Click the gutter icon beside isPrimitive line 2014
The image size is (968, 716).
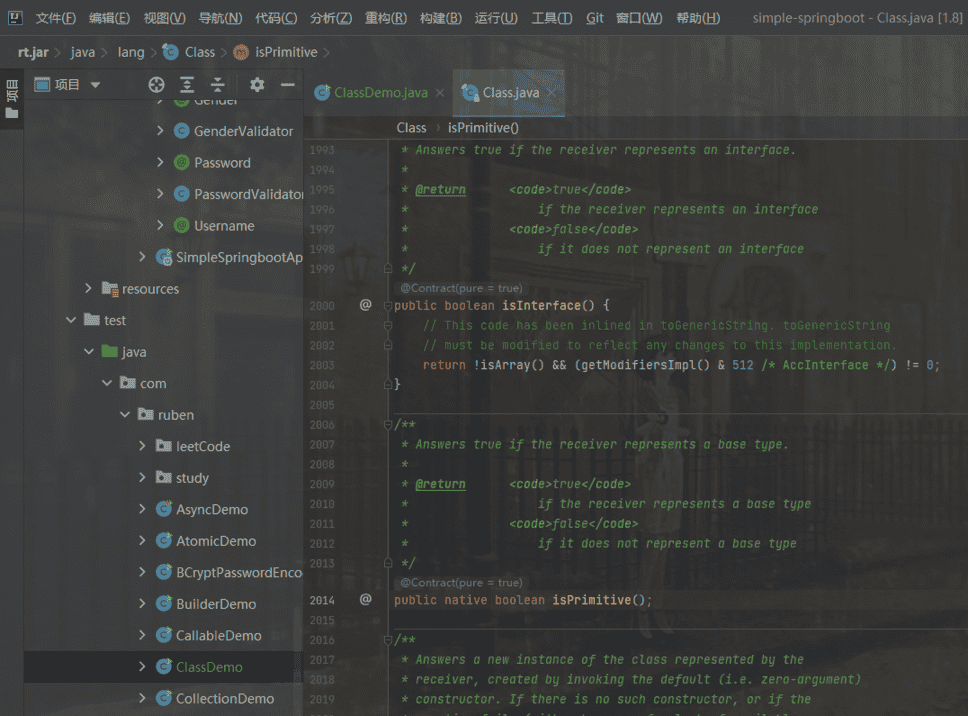365,599
